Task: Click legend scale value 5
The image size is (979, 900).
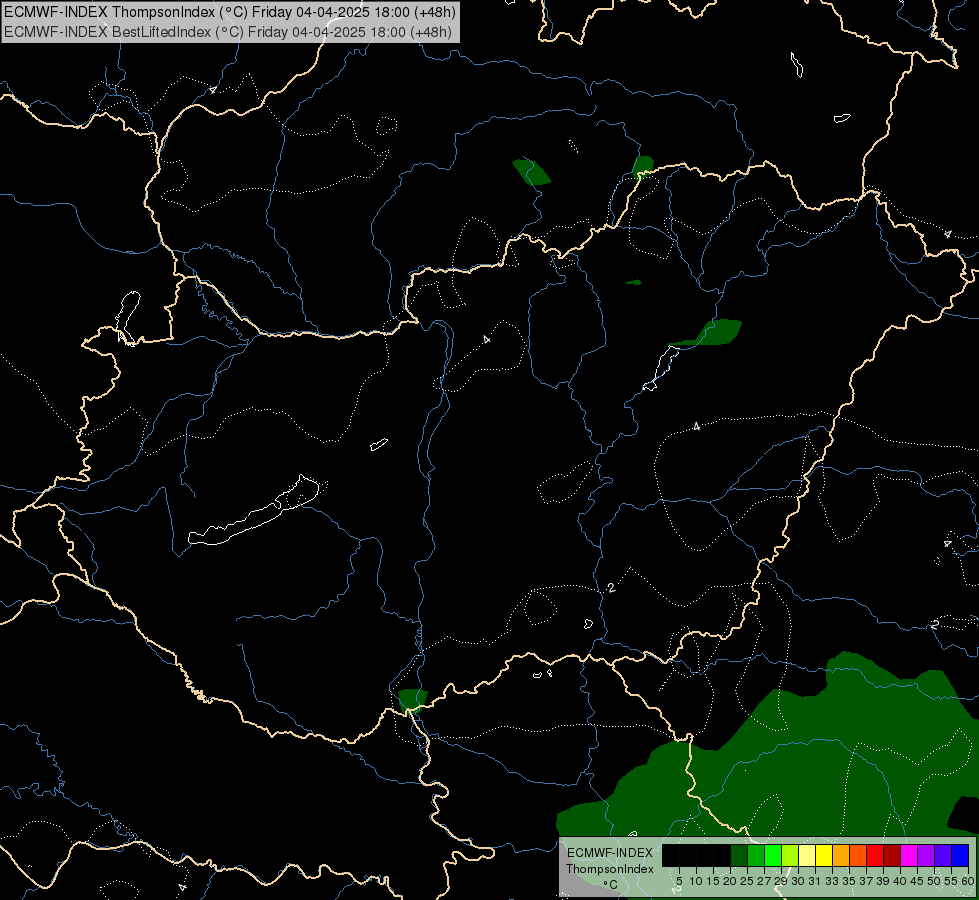Action: (679, 881)
